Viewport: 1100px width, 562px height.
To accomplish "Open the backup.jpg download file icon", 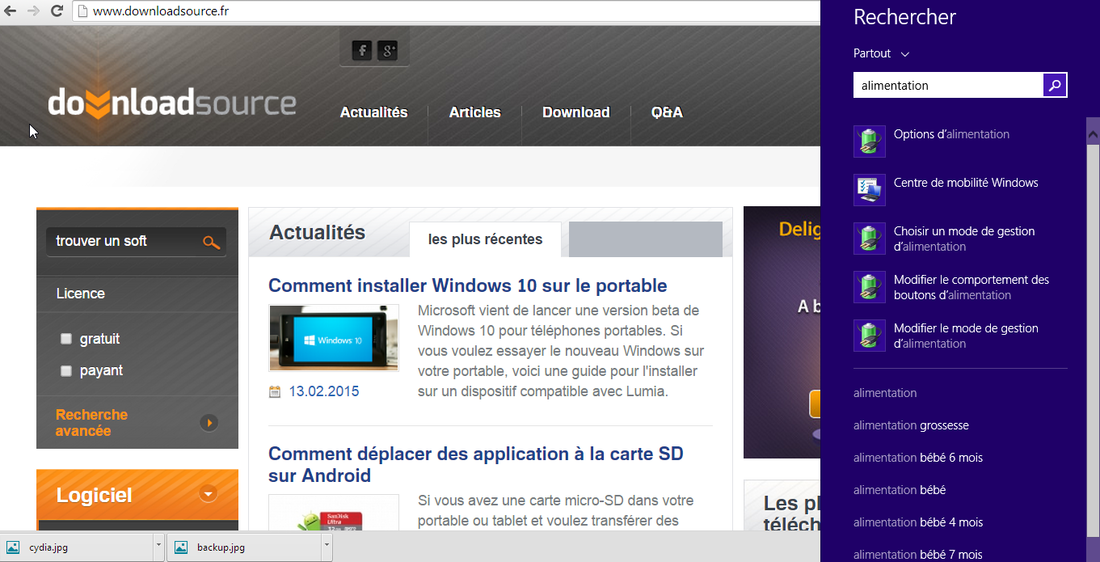I will [x=181, y=547].
